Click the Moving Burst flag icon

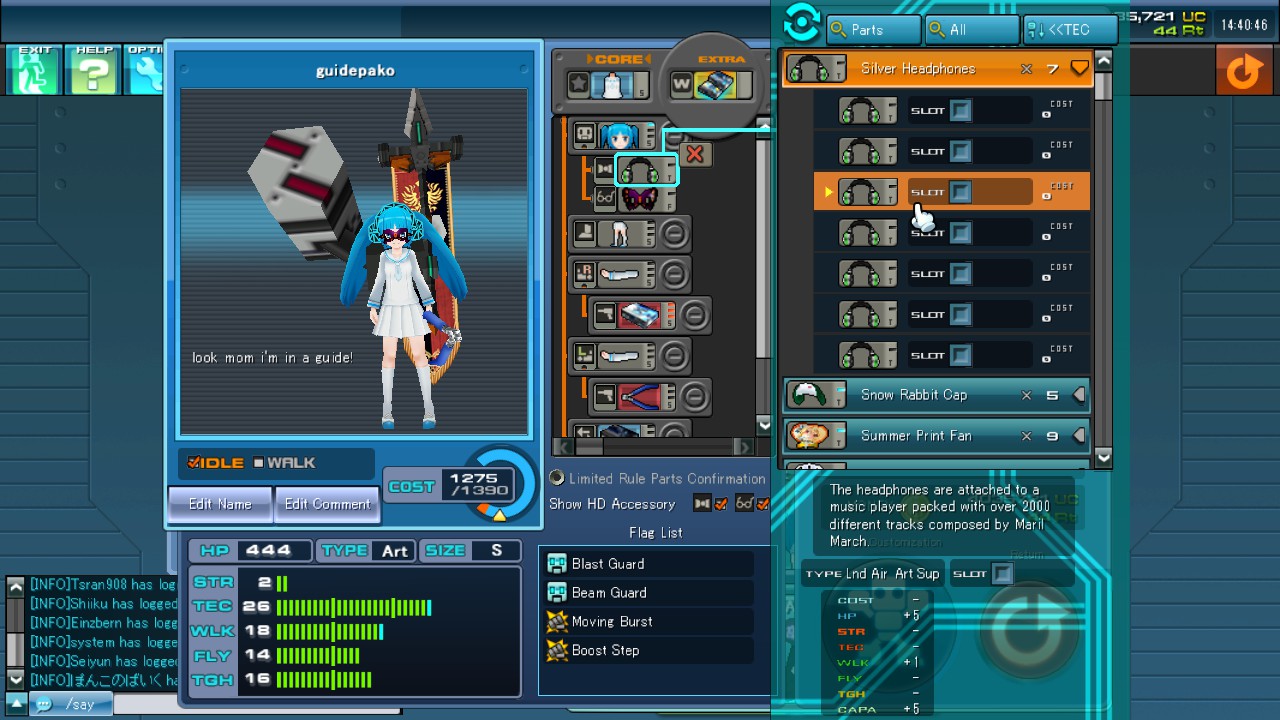557,622
